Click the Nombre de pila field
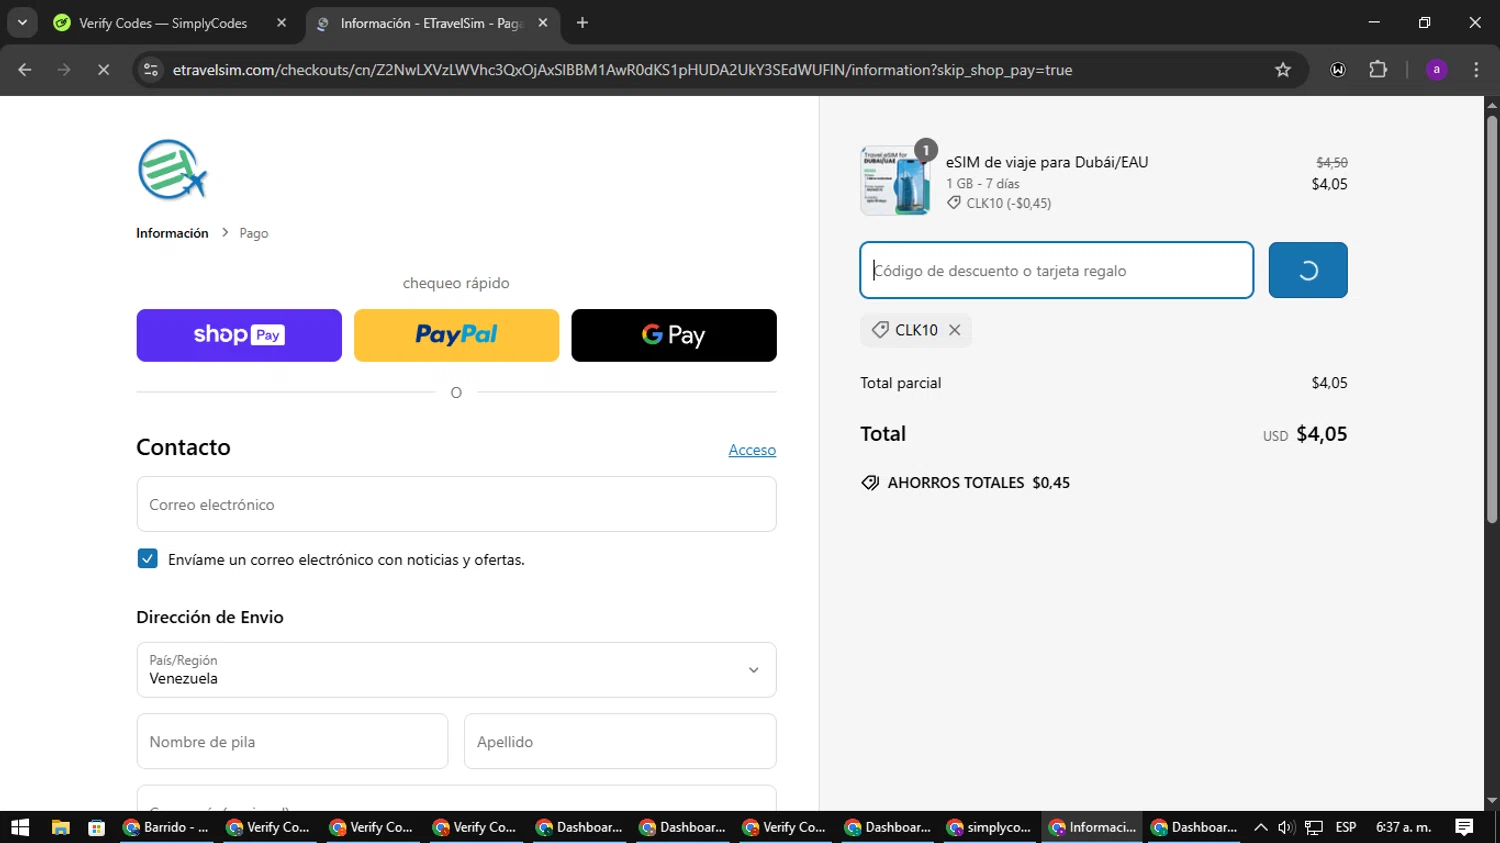The width and height of the screenshot is (1500, 843). tap(292, 741)
